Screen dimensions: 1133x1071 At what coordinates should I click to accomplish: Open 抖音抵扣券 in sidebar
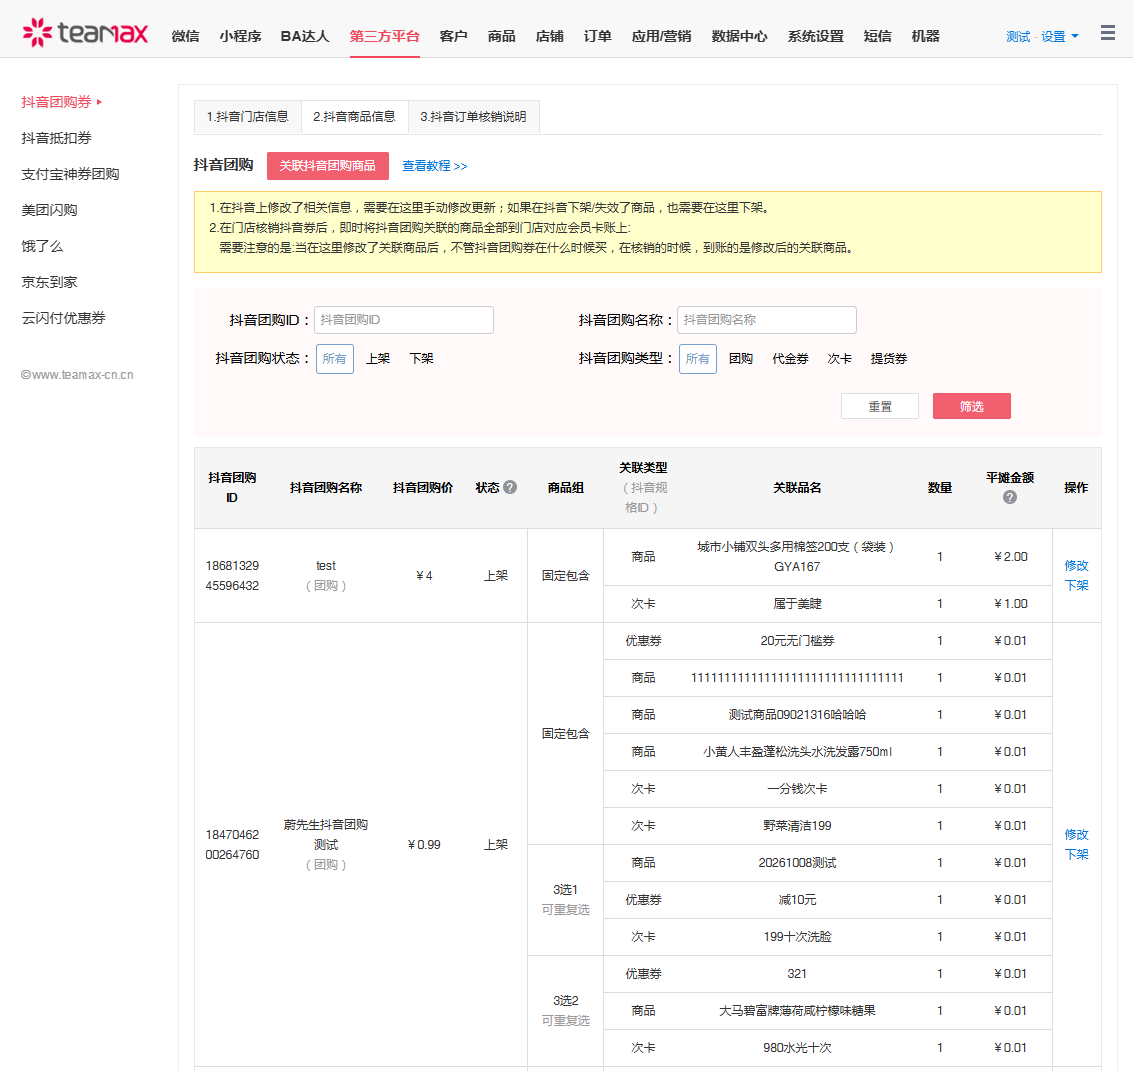tap(56, 138)
